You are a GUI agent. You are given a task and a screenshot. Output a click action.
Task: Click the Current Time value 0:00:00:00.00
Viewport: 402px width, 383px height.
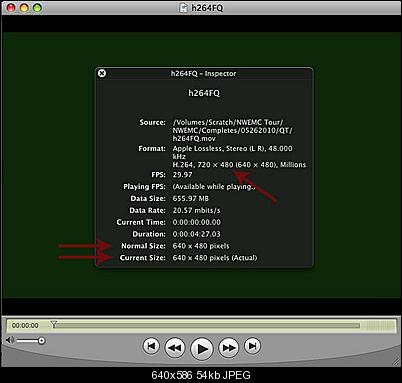[x=197, y=222]
